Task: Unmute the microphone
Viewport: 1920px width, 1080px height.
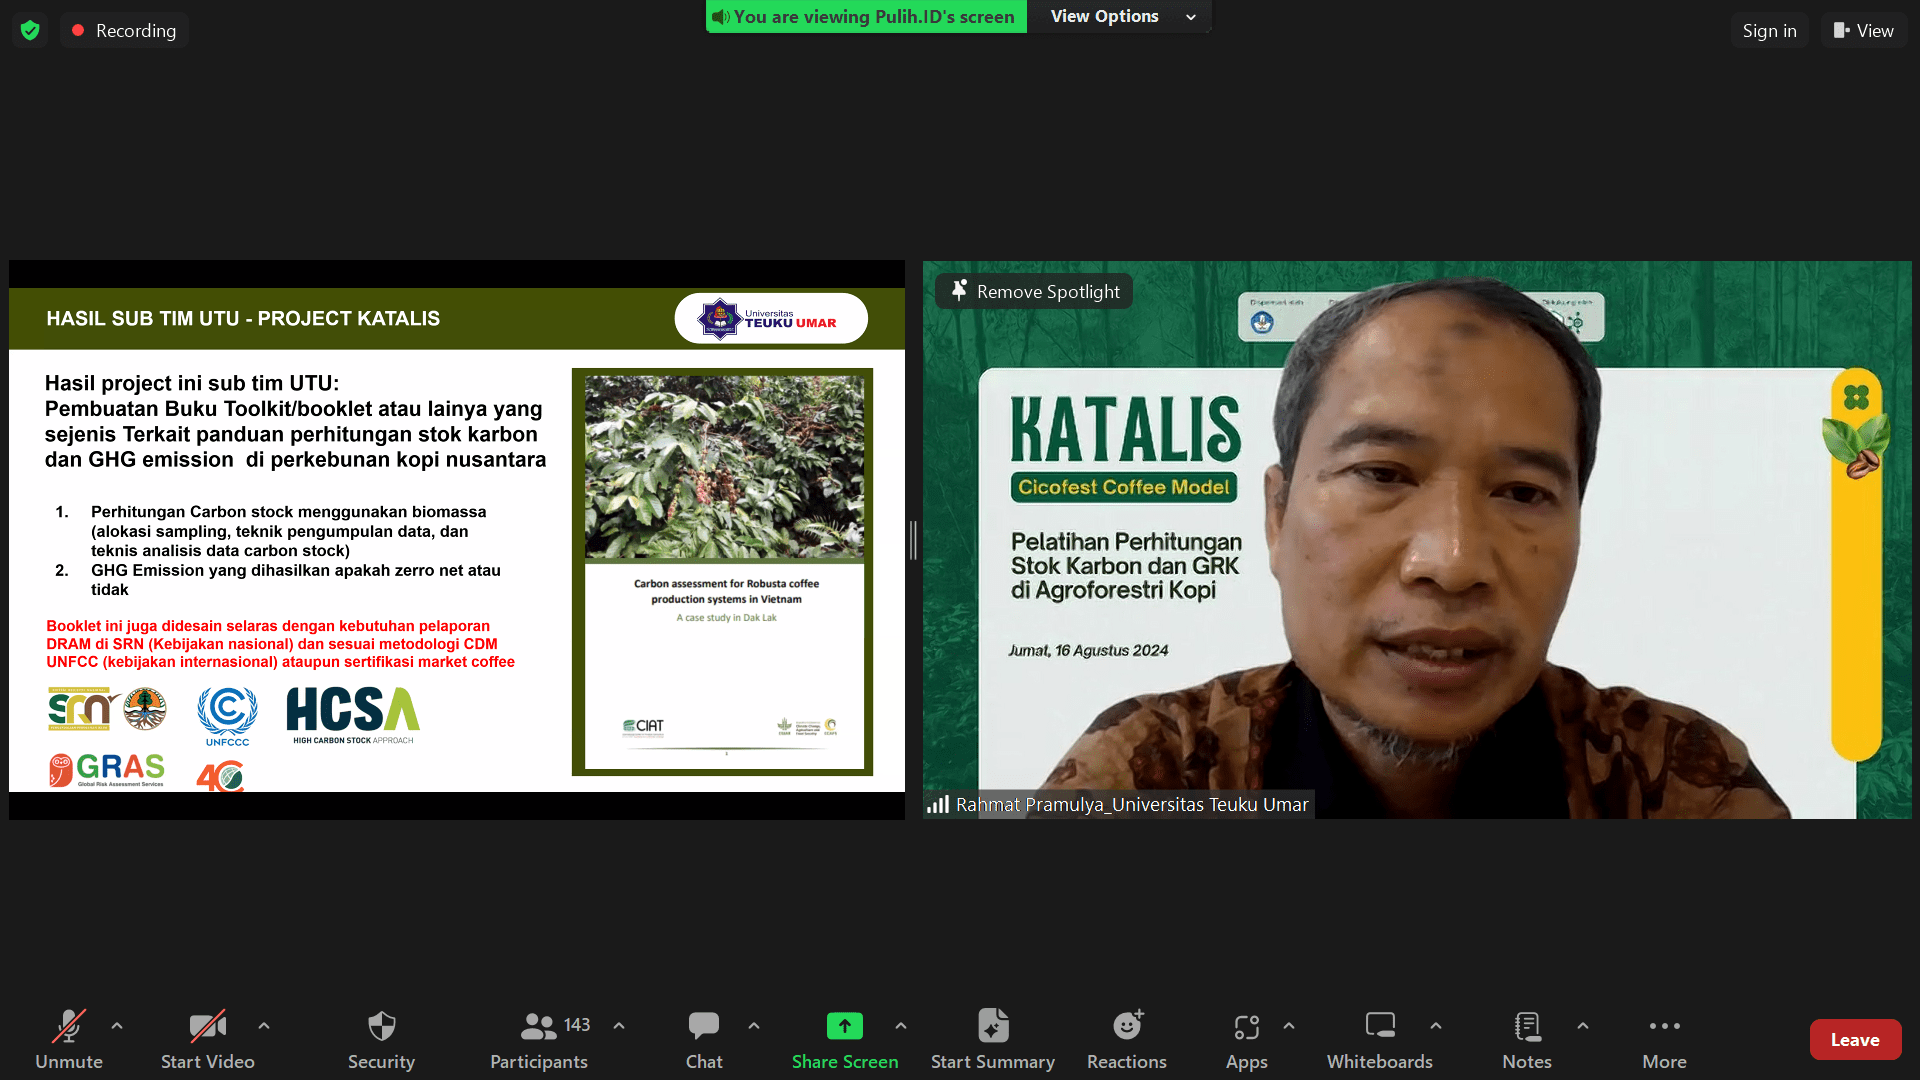Action: tap(69, 1040)
